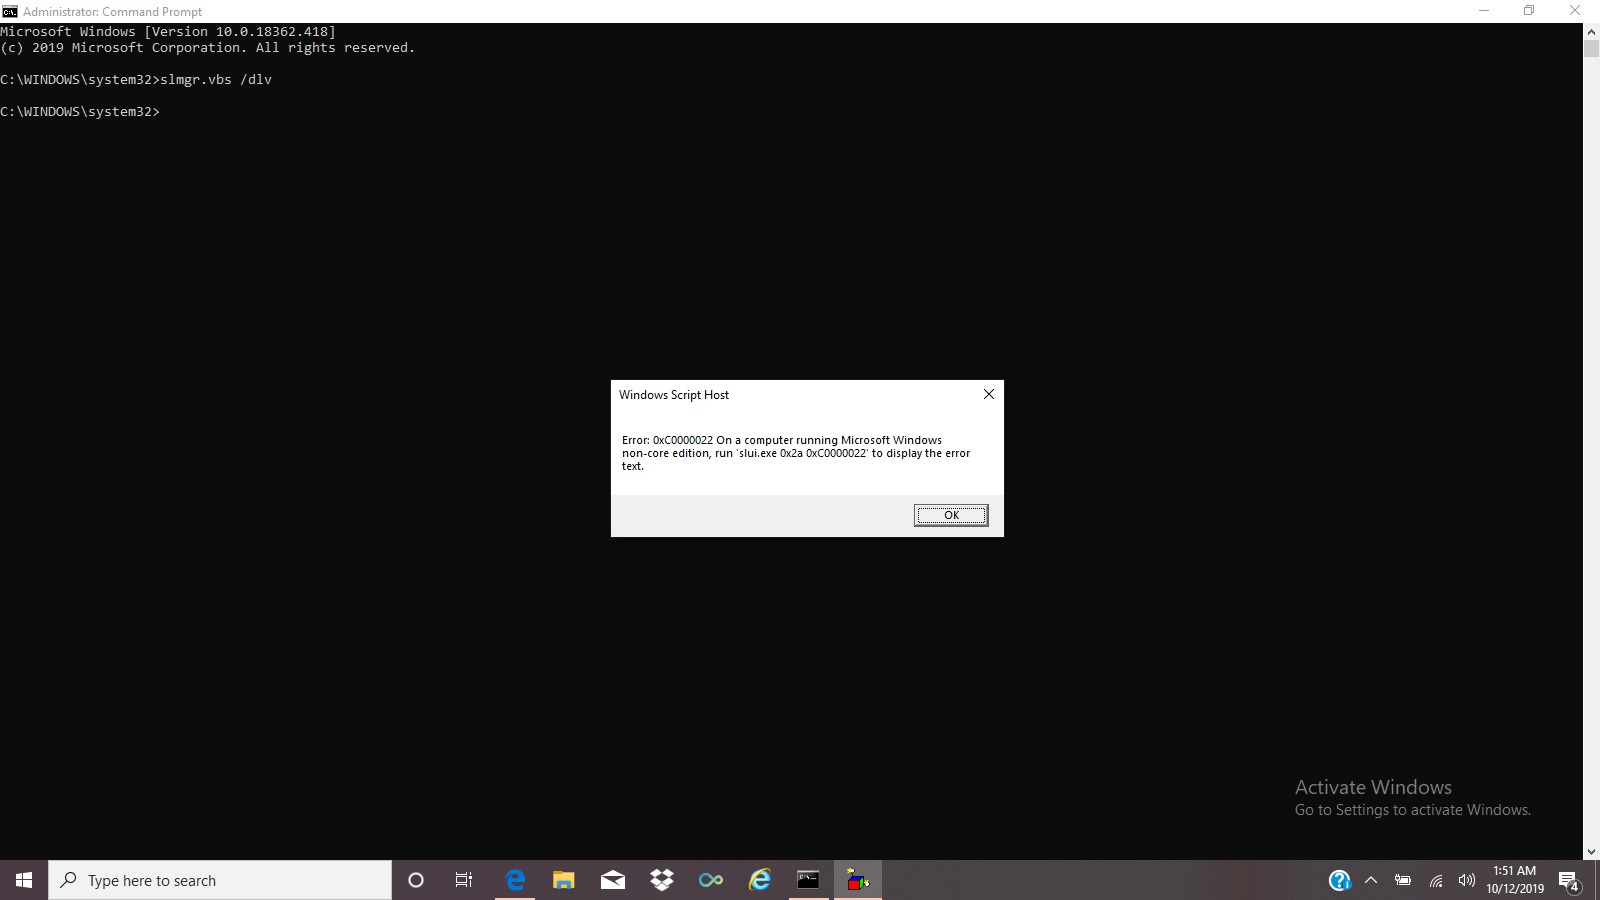Open the clock and calendar flyout
The width and height of the screenshot is (1600, 900).
(1515, 880)
